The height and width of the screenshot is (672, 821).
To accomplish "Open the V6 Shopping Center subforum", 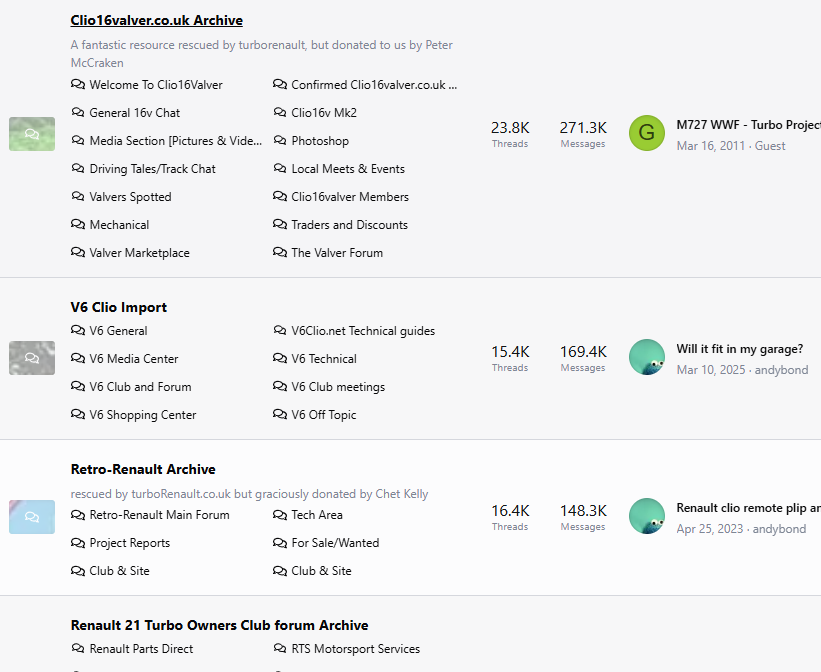I will click(x=143, y=415).
